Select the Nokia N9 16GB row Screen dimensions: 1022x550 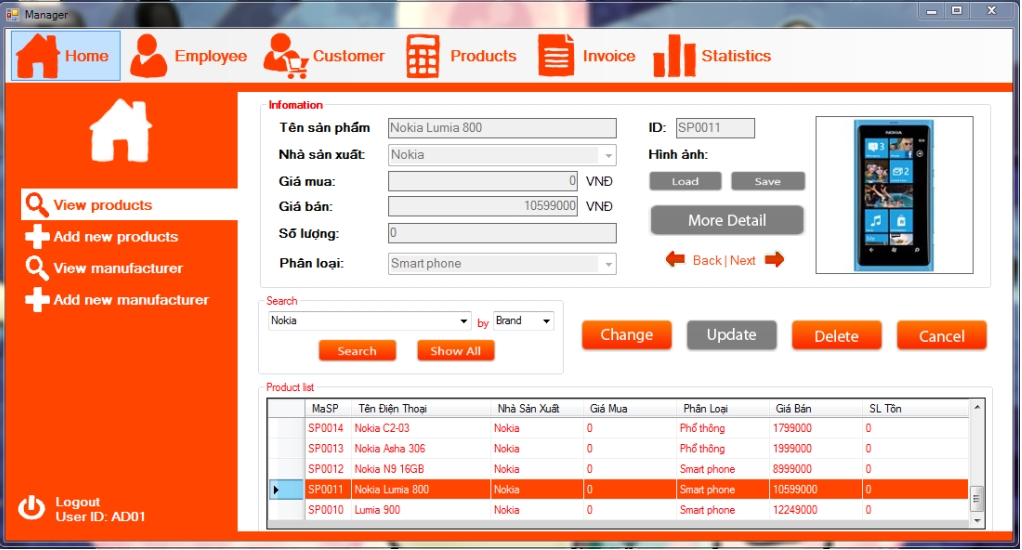pos(618,469)
